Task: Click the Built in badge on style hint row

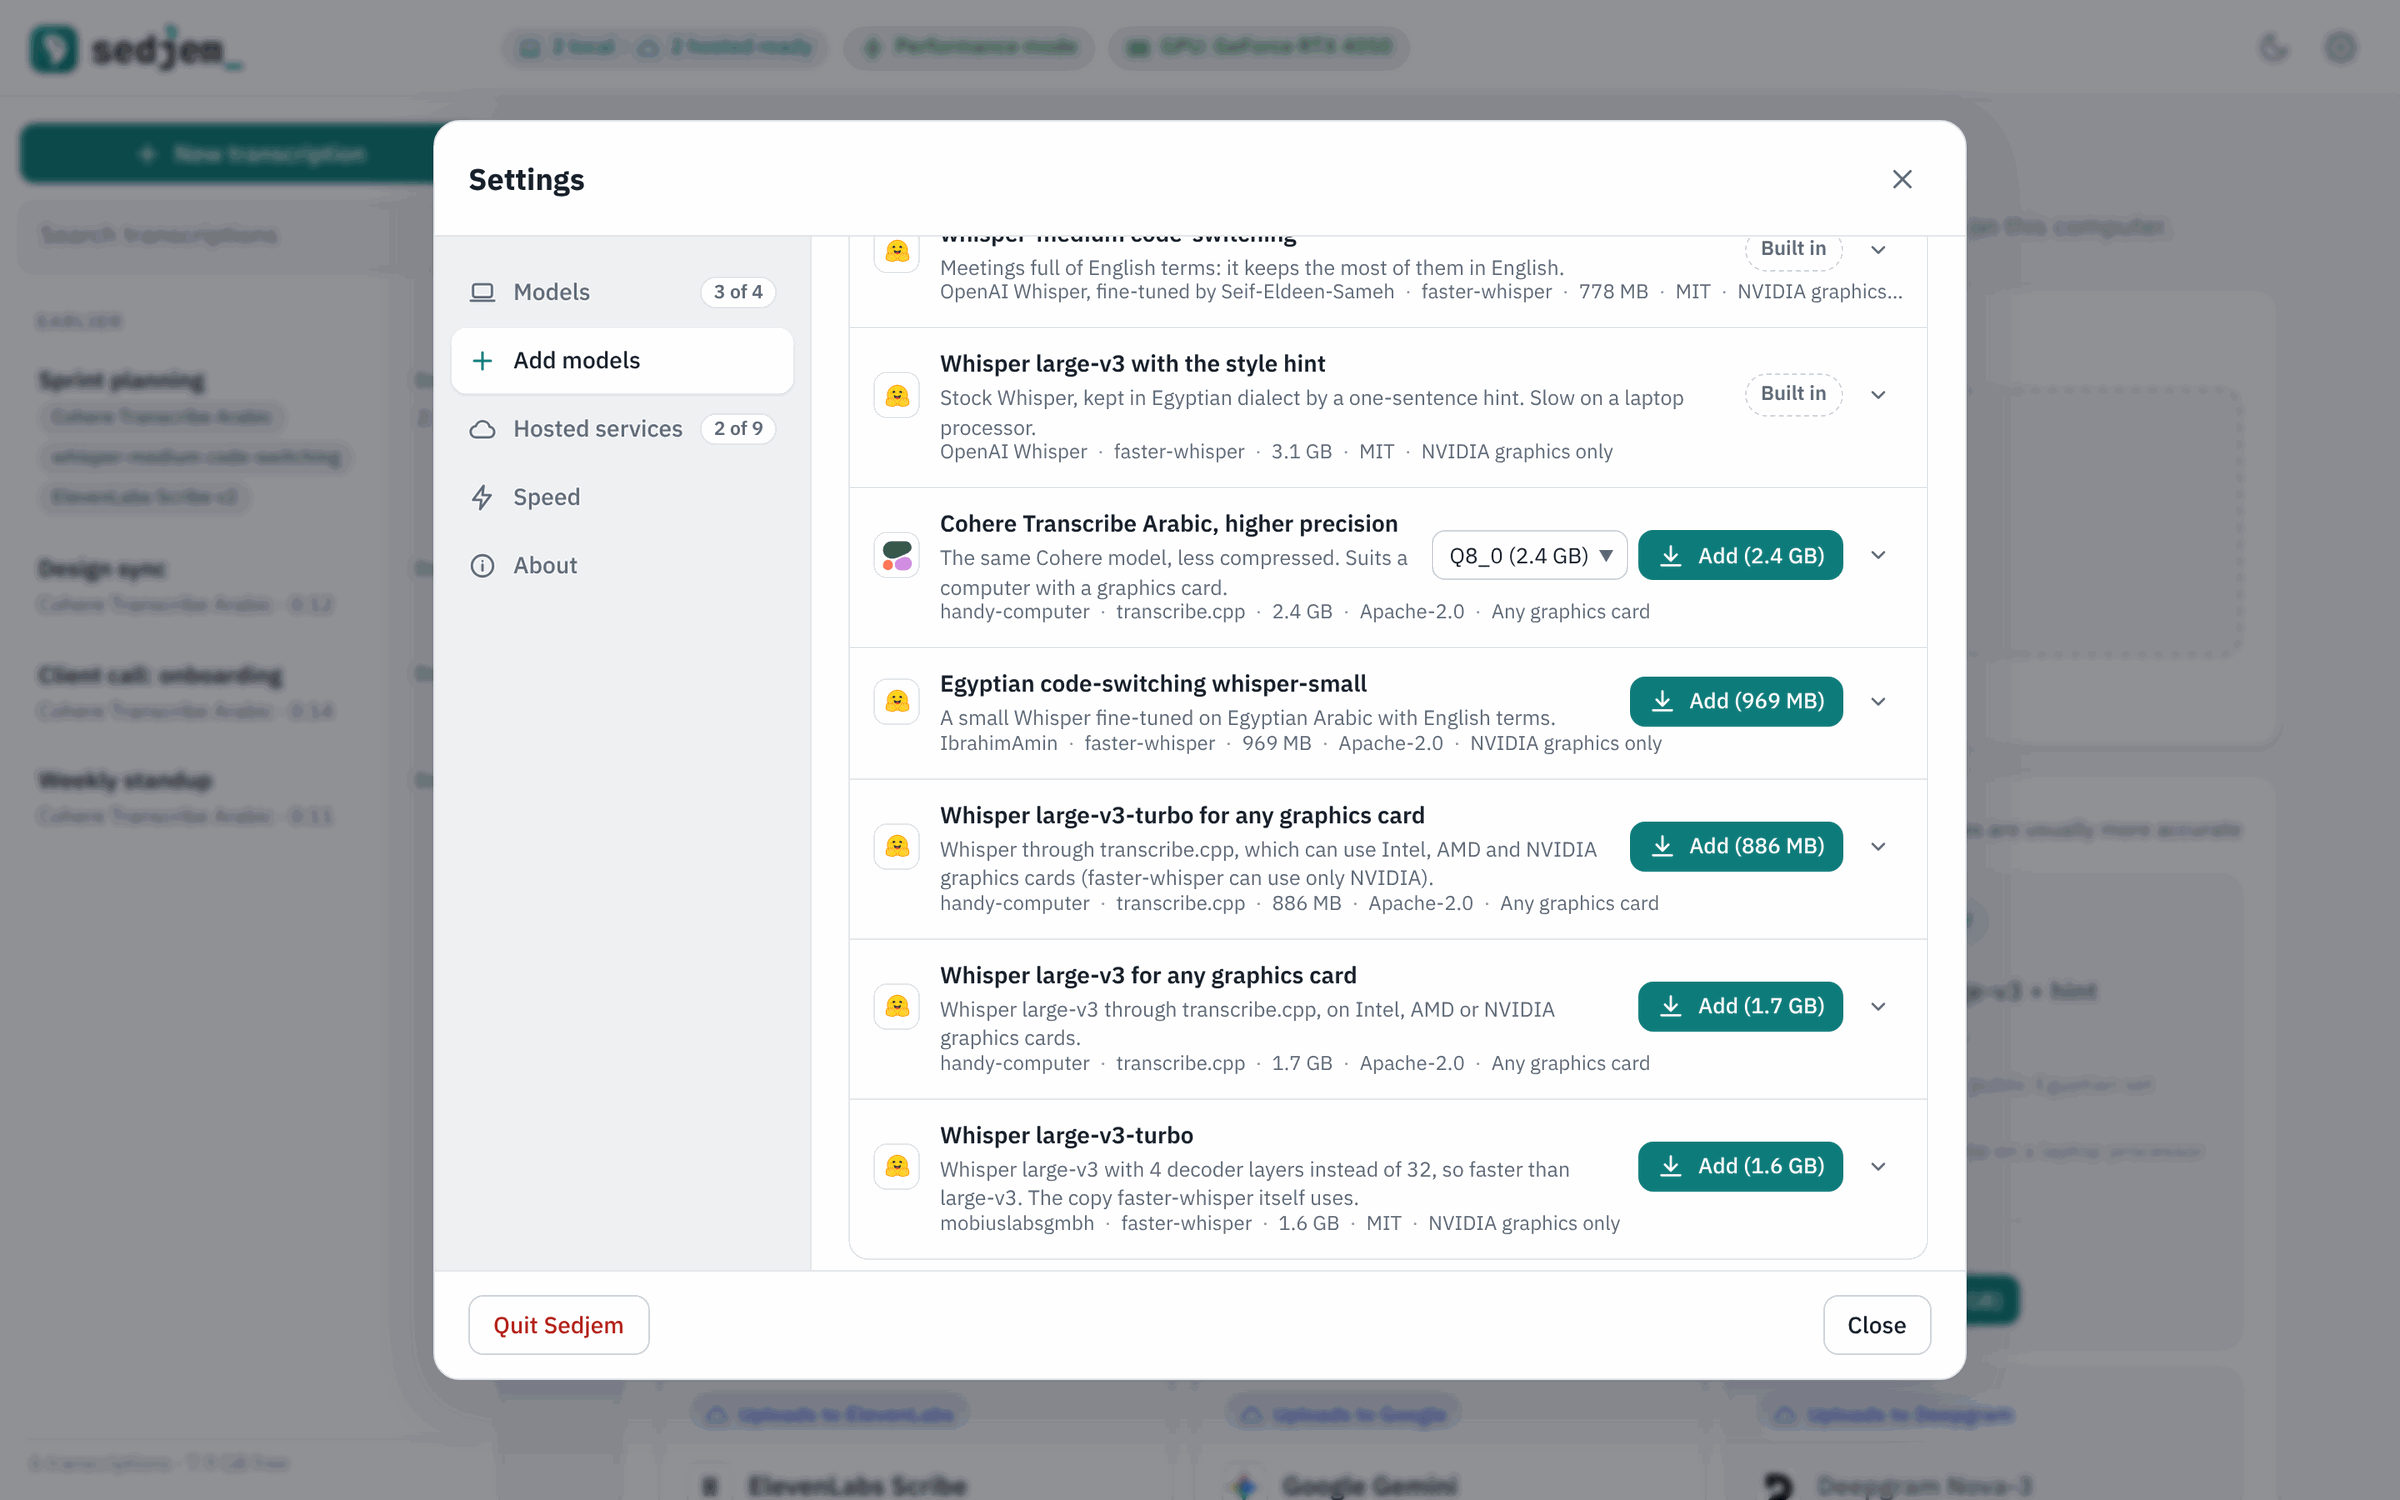Action: point(1793,394)
